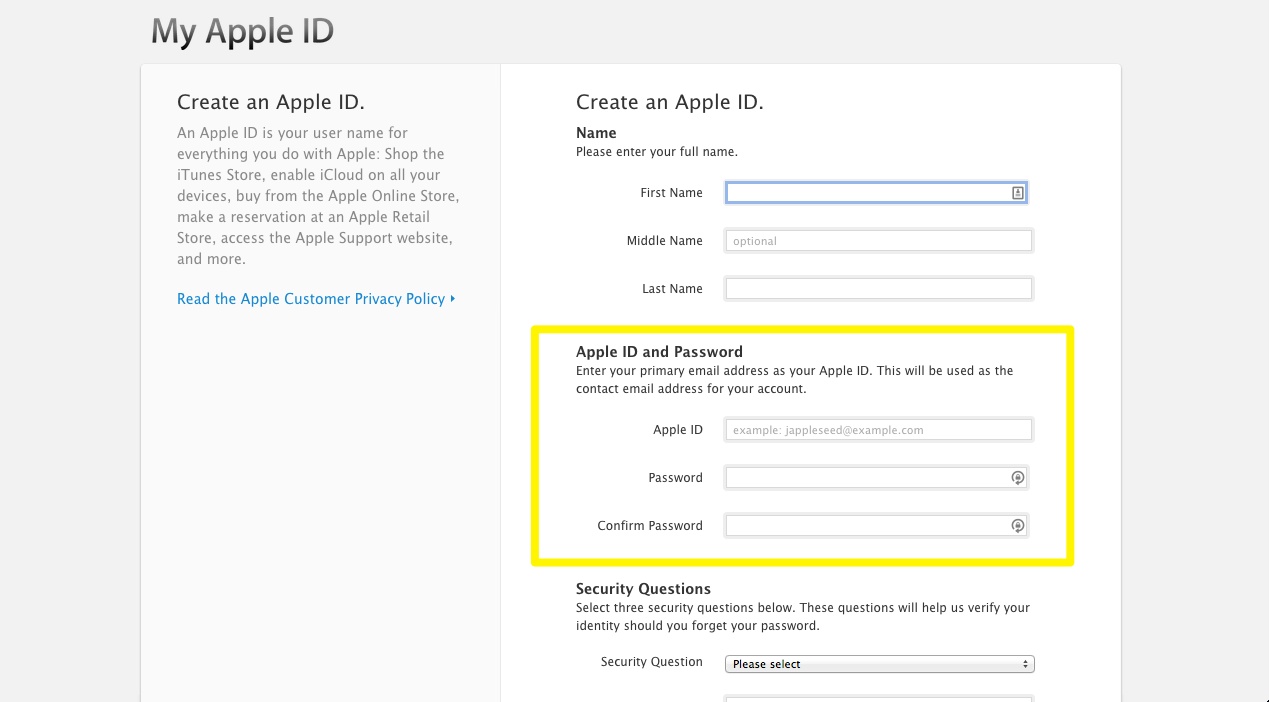Click the First Name label
This screenshot has height=702, width=1269.
[671, 193]
